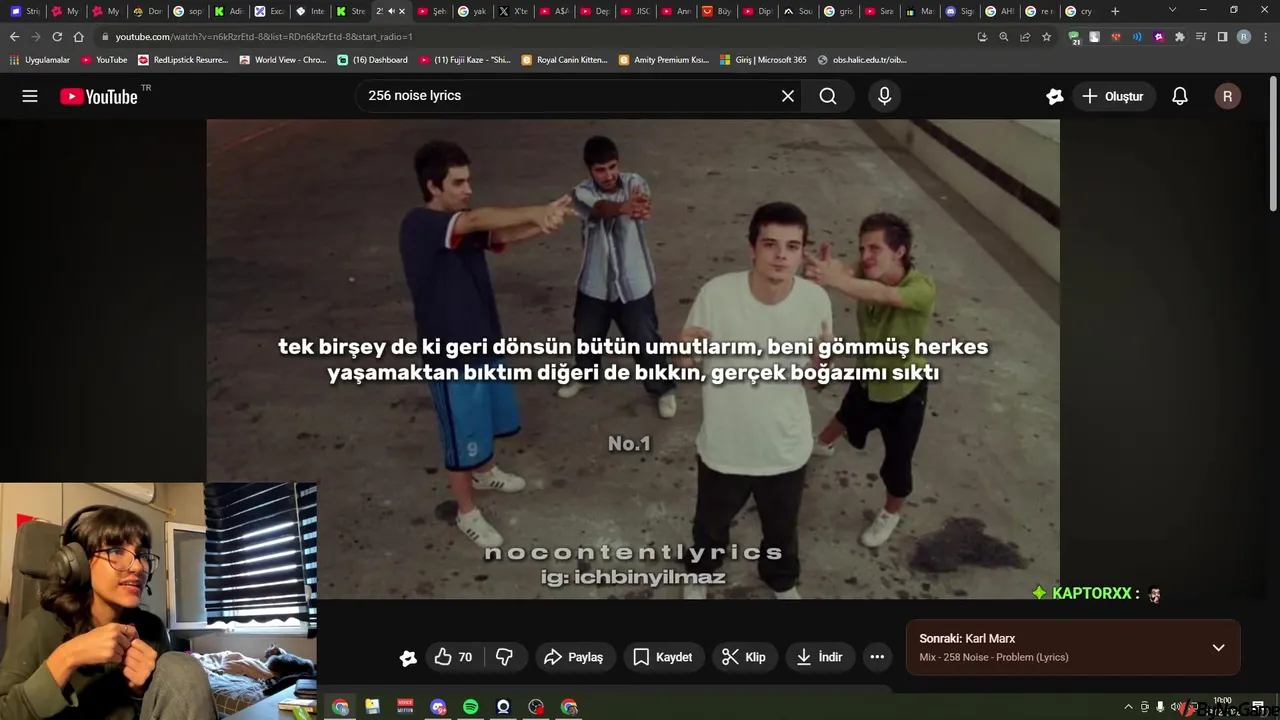Image resolution: width=1280 pixels, height=720 pixels.
Task: Switch to the yak tab
Action: (x=473, y=11)
